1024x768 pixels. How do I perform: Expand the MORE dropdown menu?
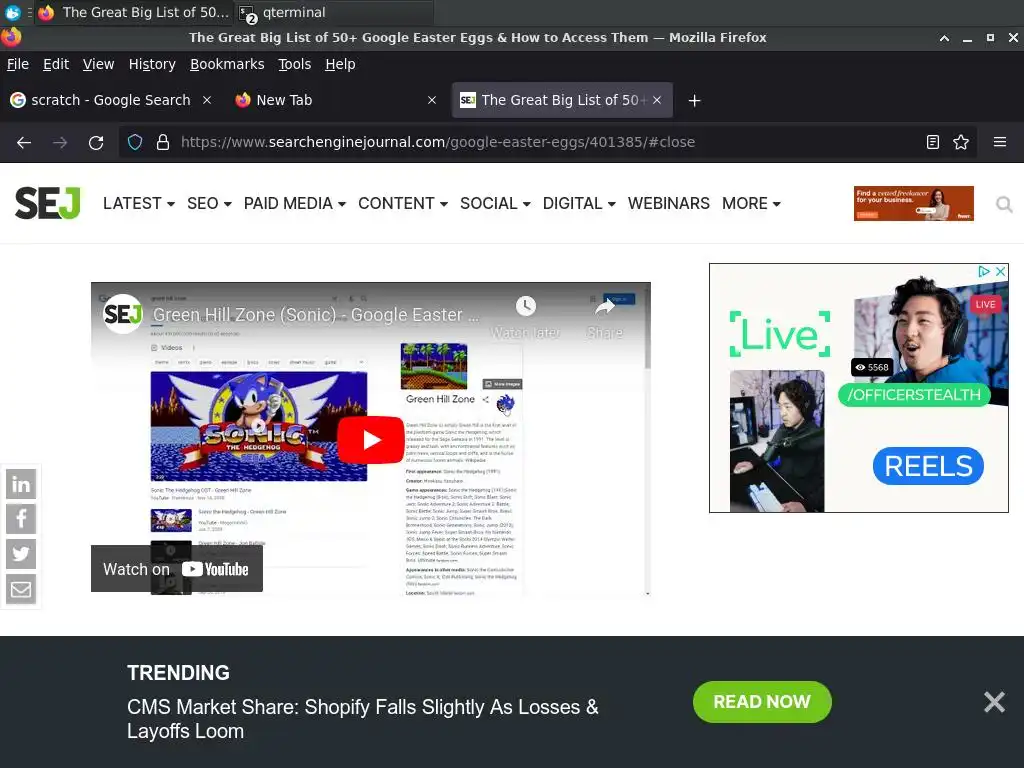click(x=751, y=204)
